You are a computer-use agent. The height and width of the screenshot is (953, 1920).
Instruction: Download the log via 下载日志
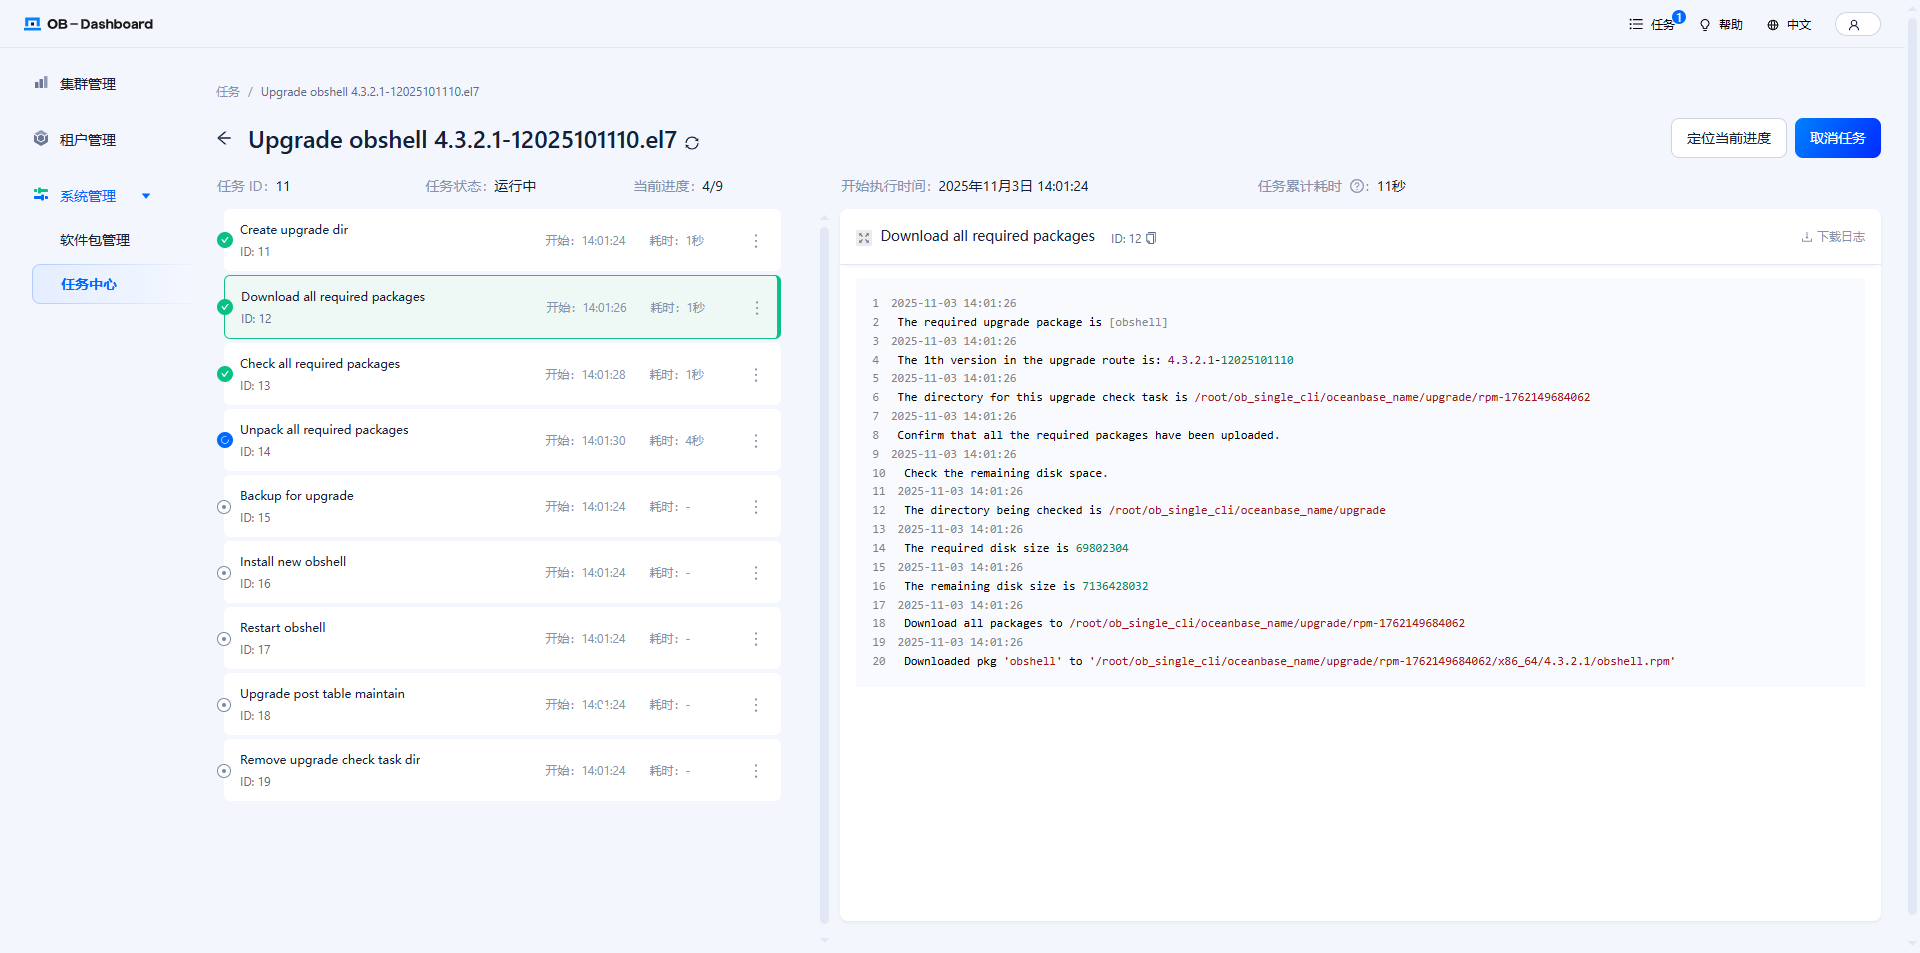point(1833,237)
